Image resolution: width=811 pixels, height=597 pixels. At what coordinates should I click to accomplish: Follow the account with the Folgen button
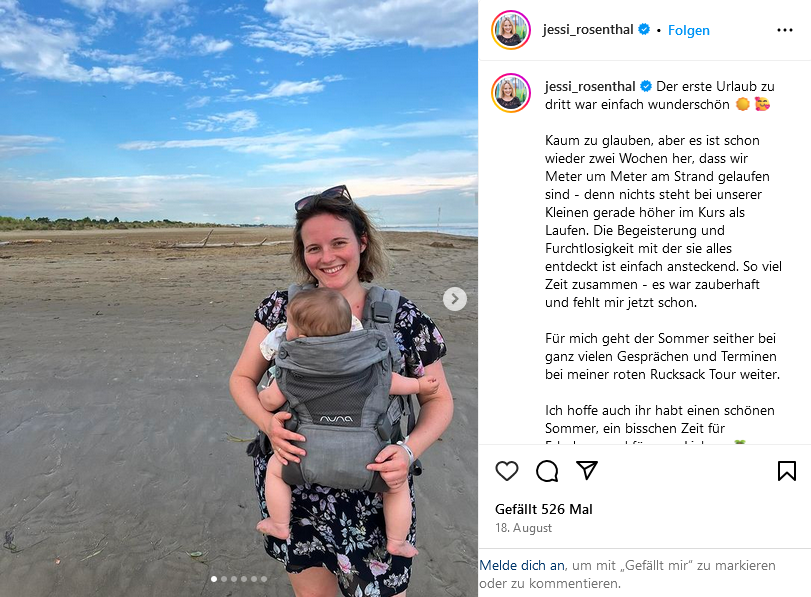click(688, 31)
